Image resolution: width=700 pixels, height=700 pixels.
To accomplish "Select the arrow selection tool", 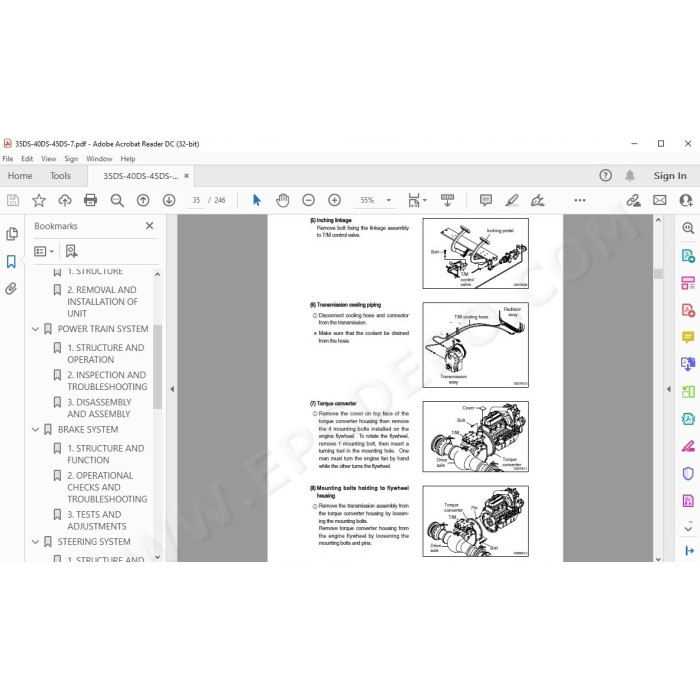I will click(256, 200).
